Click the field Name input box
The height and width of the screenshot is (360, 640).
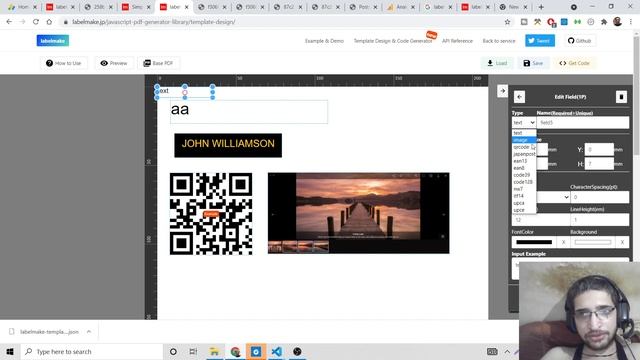tap(582, 122)
